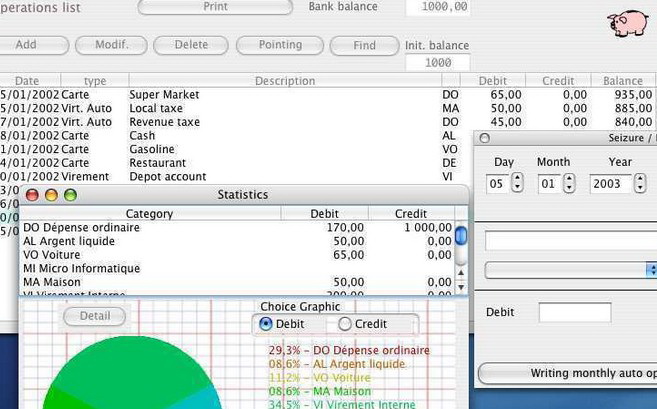Click the Description column header
This screenshot has height=409, width=657.
285,80
